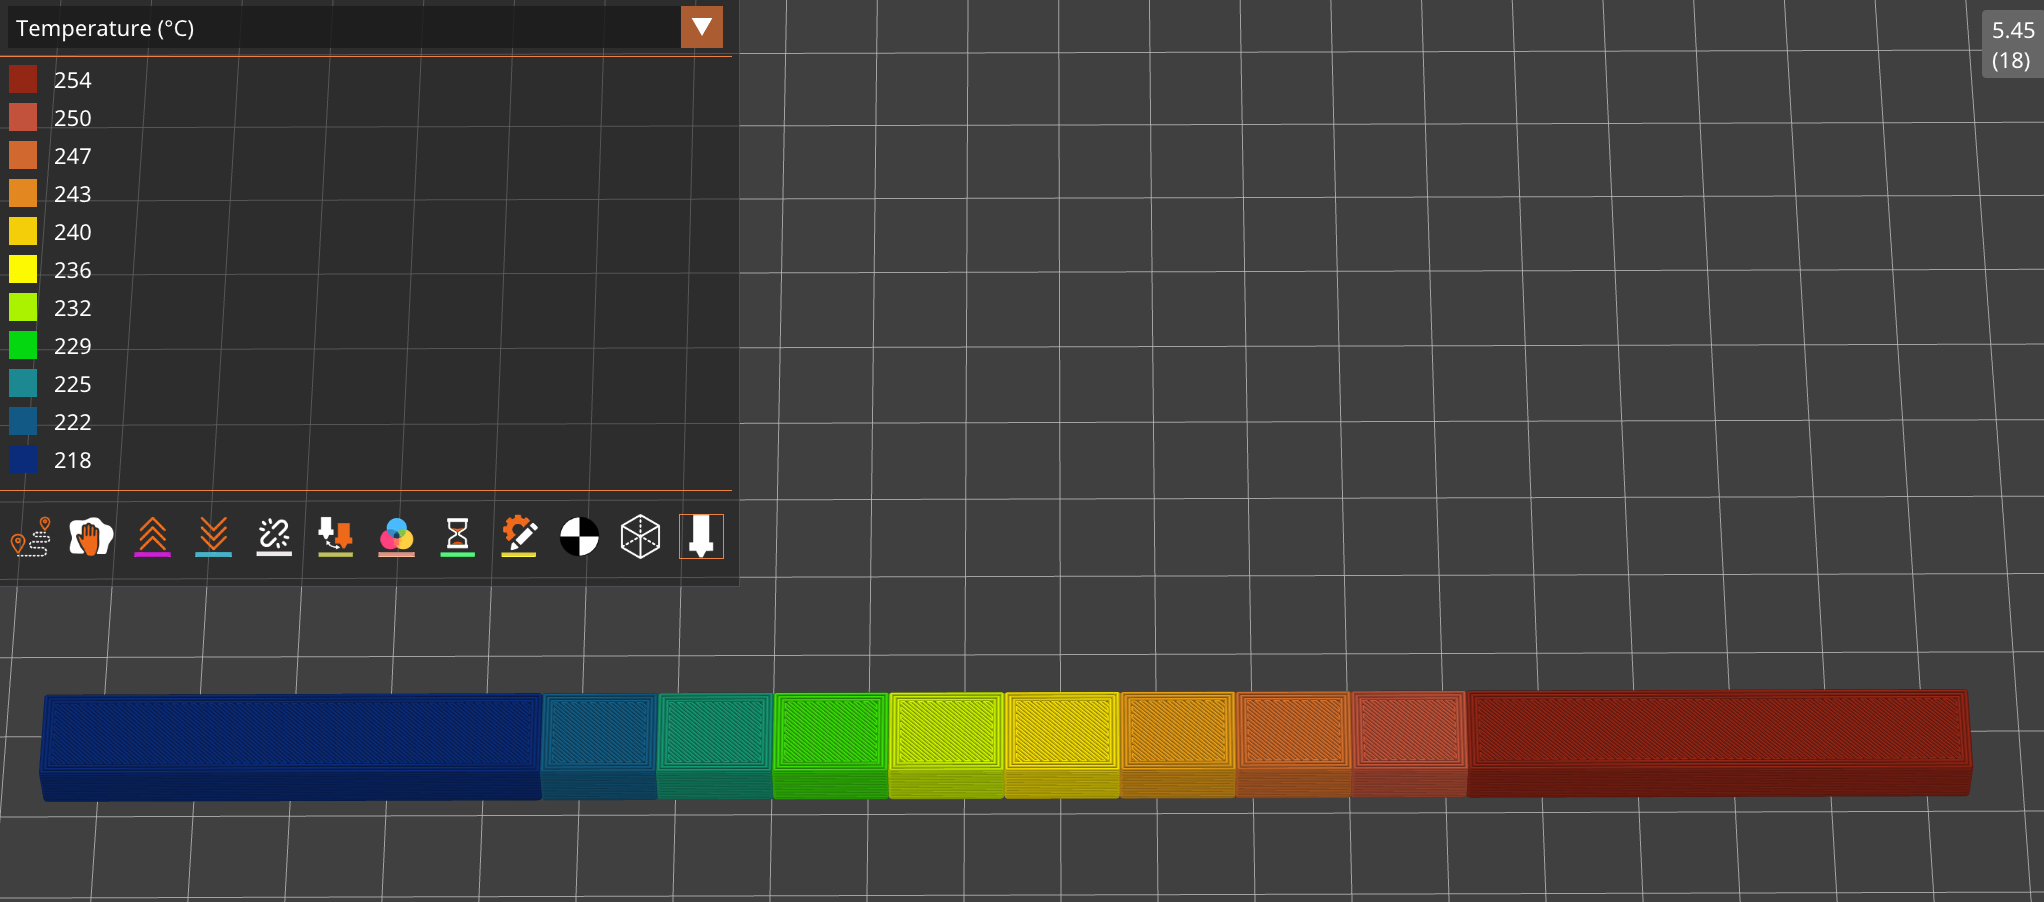Show deretractions with the down-chevrons icon

(x=213, y=537)
